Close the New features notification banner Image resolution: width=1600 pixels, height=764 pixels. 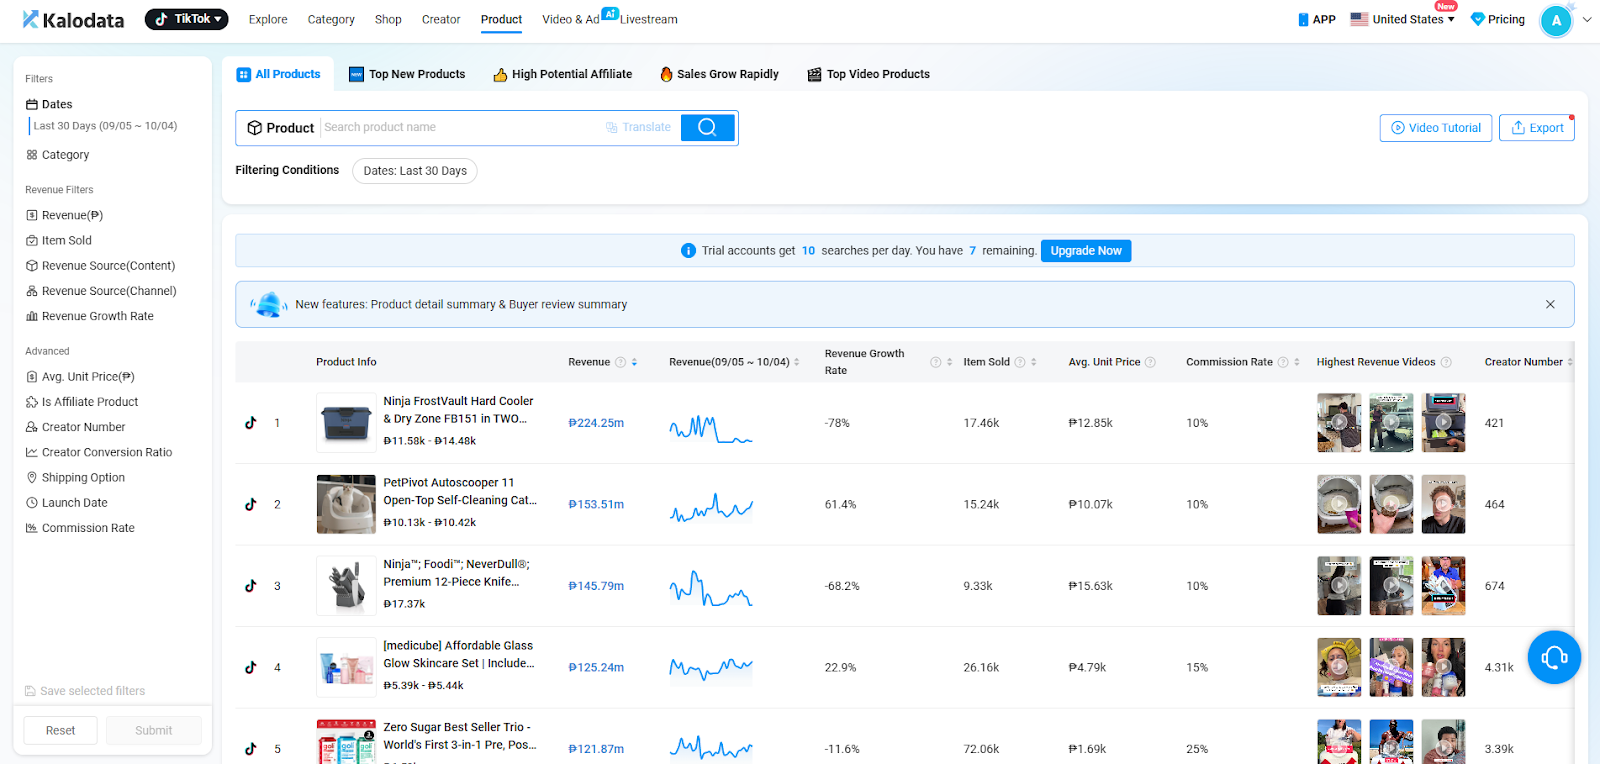[1550, 304]
